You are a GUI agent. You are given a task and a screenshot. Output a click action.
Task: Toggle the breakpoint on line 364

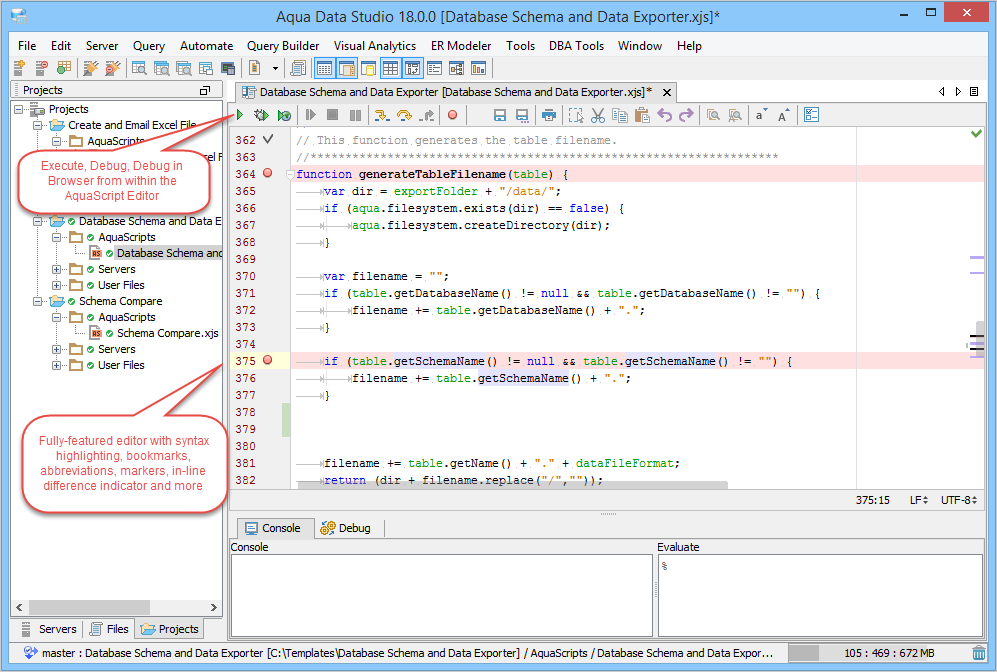coord(267,174)
